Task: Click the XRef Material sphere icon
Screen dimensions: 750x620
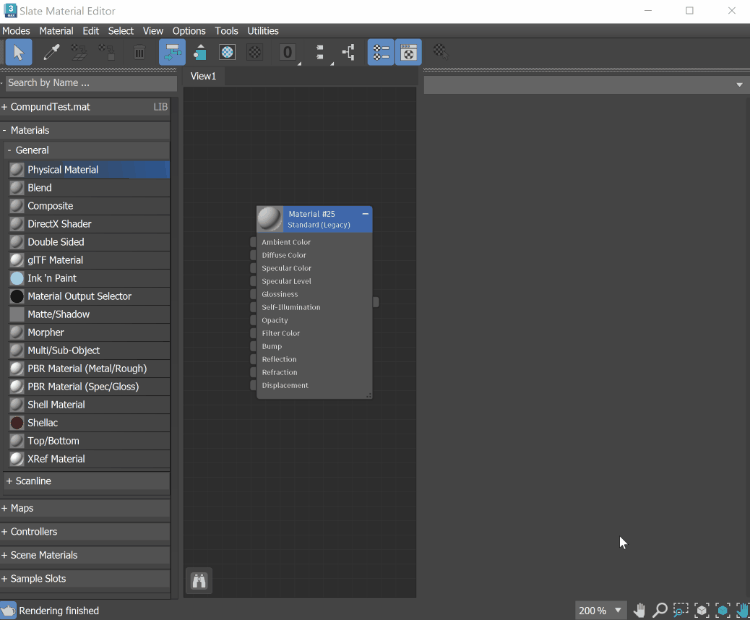Action: click(x=17, y=459)
